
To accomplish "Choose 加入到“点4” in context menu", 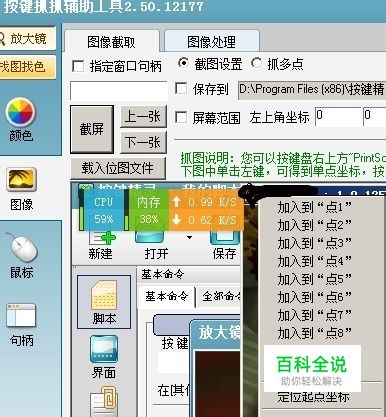I will coord(315,261).
